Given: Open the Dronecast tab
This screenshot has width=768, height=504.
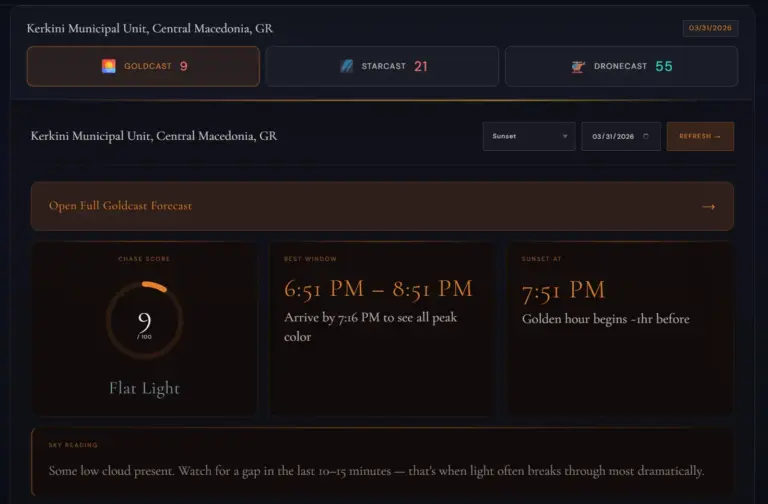Looking at the screenshot, I should [x=622, y=66].
